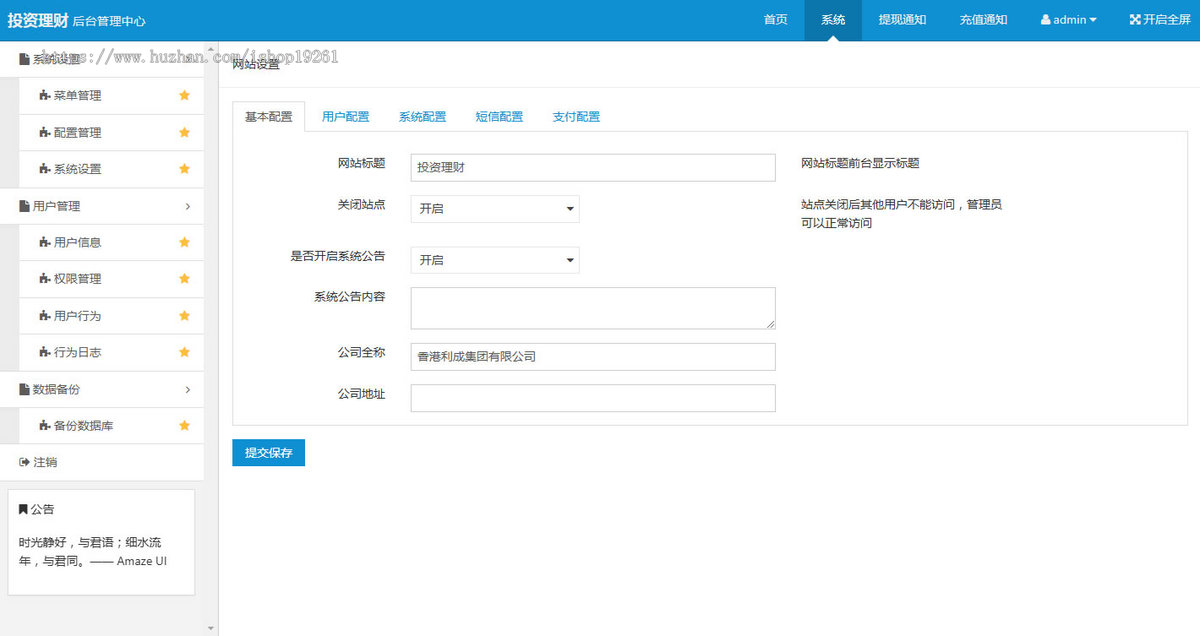Click the tree icon before 备份数据库
1200x636 pixels.
coord(45,426)
